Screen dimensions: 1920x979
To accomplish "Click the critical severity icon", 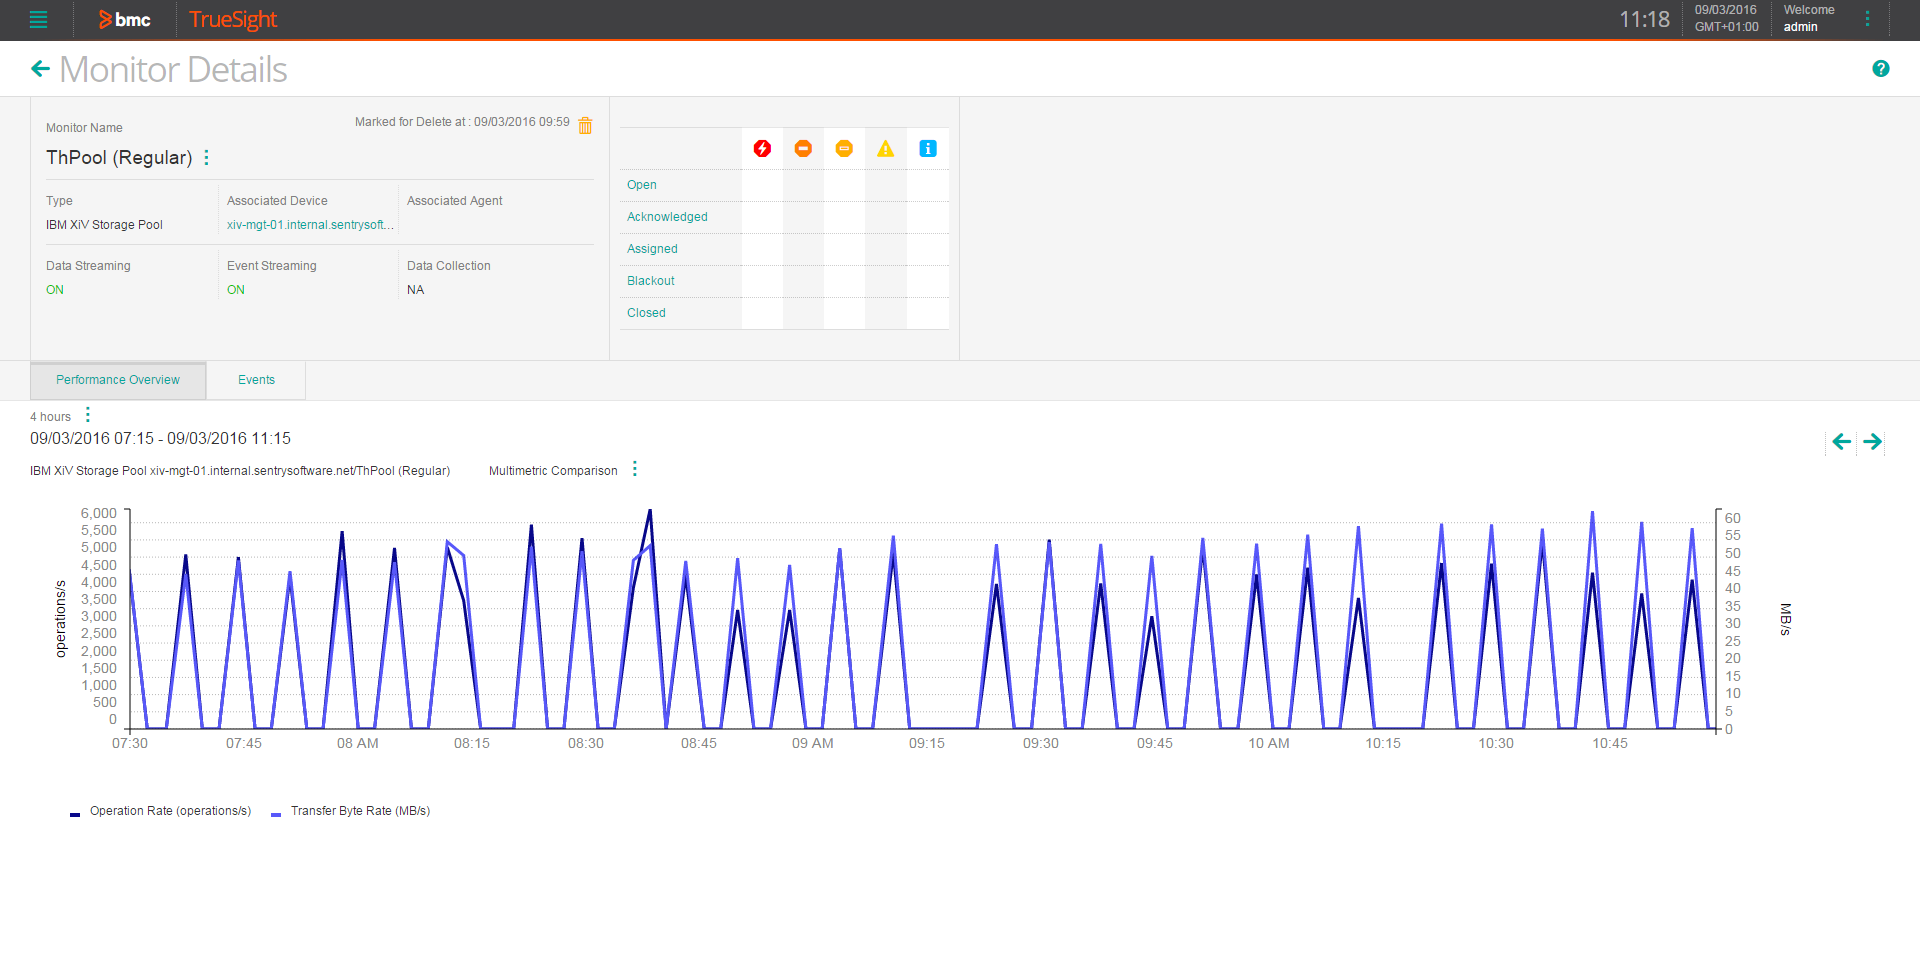I will [x=762, y=148].
